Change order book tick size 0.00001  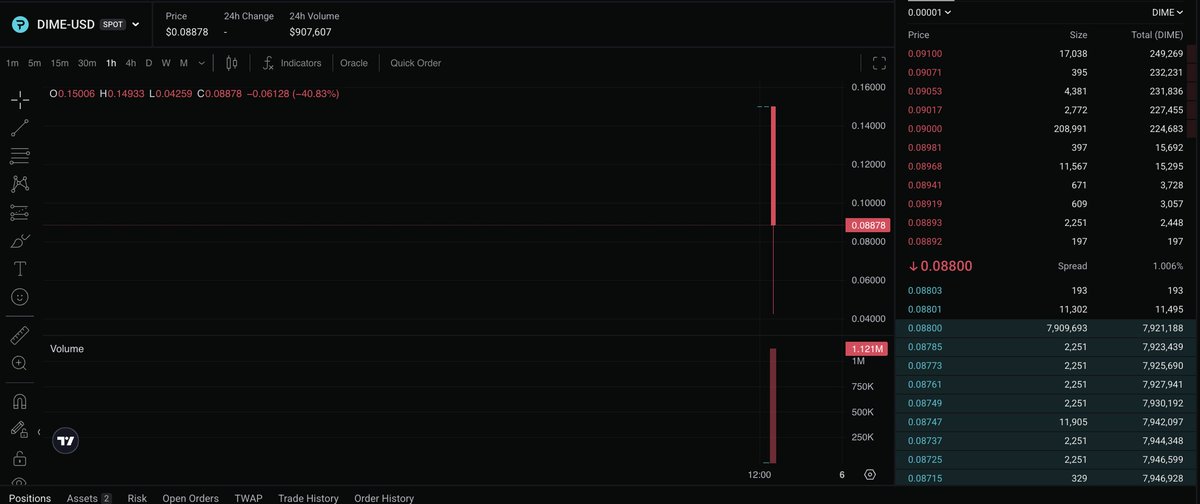(929, 12)
